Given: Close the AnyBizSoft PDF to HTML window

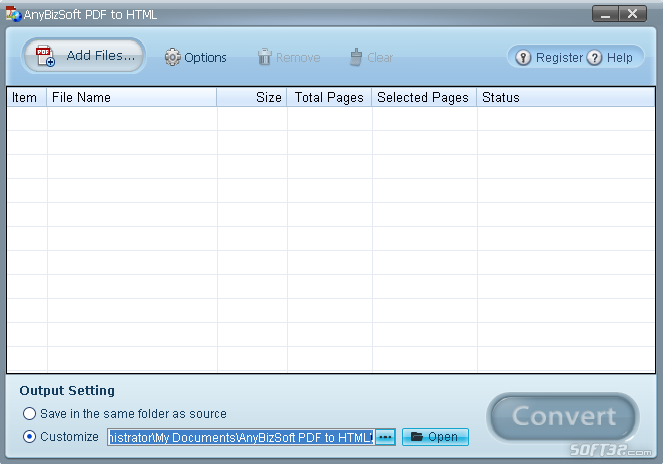Looking at the screenshot, I should (x=633, y=14).
